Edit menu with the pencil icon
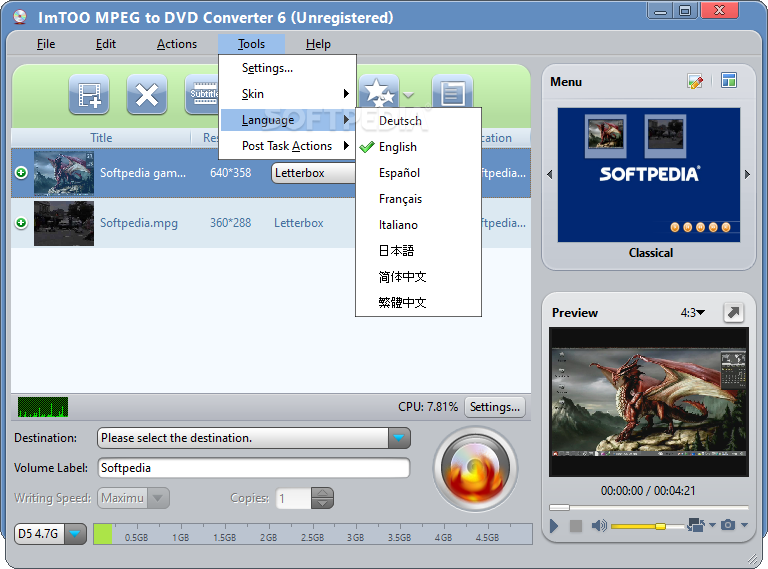Screen dimensions: 768x569 click(695, 81)
